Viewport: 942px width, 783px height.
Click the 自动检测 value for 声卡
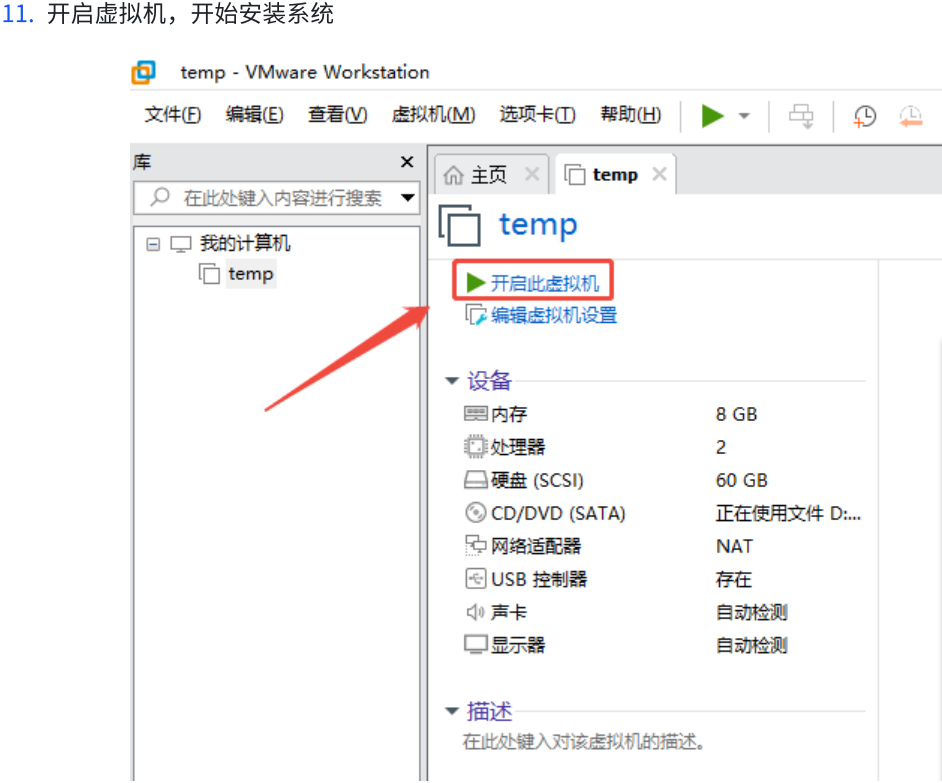coord(752,612)
